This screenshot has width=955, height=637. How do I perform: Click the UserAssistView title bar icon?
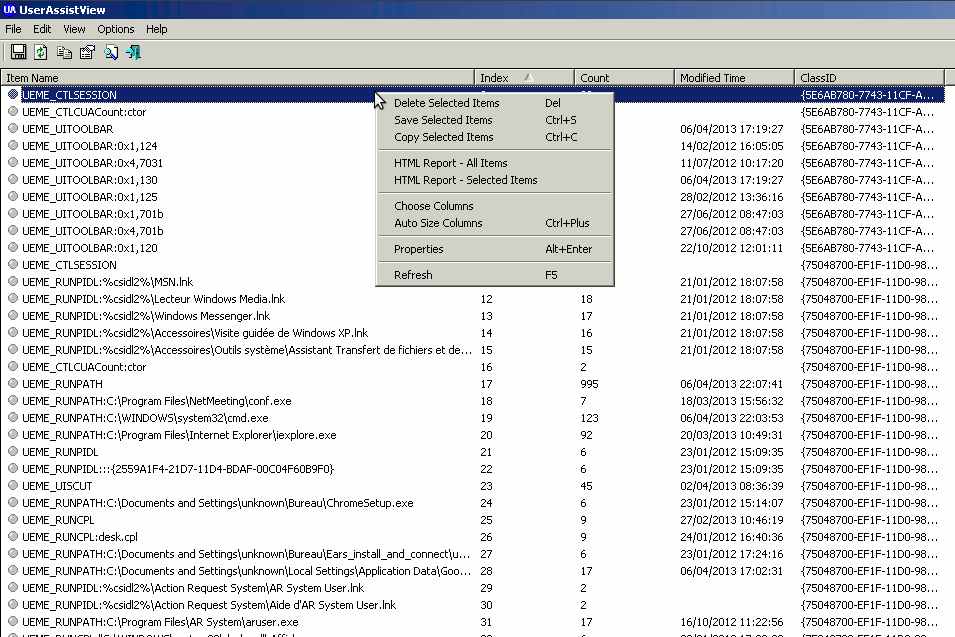click(x=10, y=10)
